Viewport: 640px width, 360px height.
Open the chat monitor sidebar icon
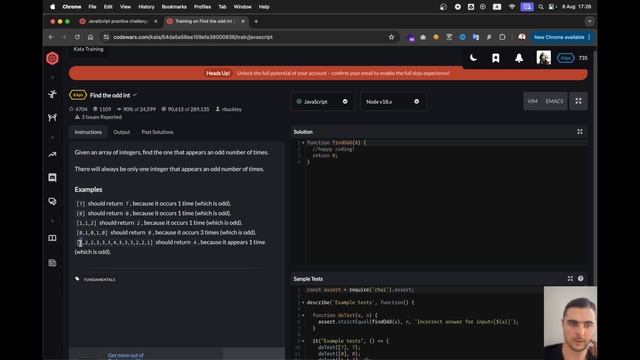point(52,178)
